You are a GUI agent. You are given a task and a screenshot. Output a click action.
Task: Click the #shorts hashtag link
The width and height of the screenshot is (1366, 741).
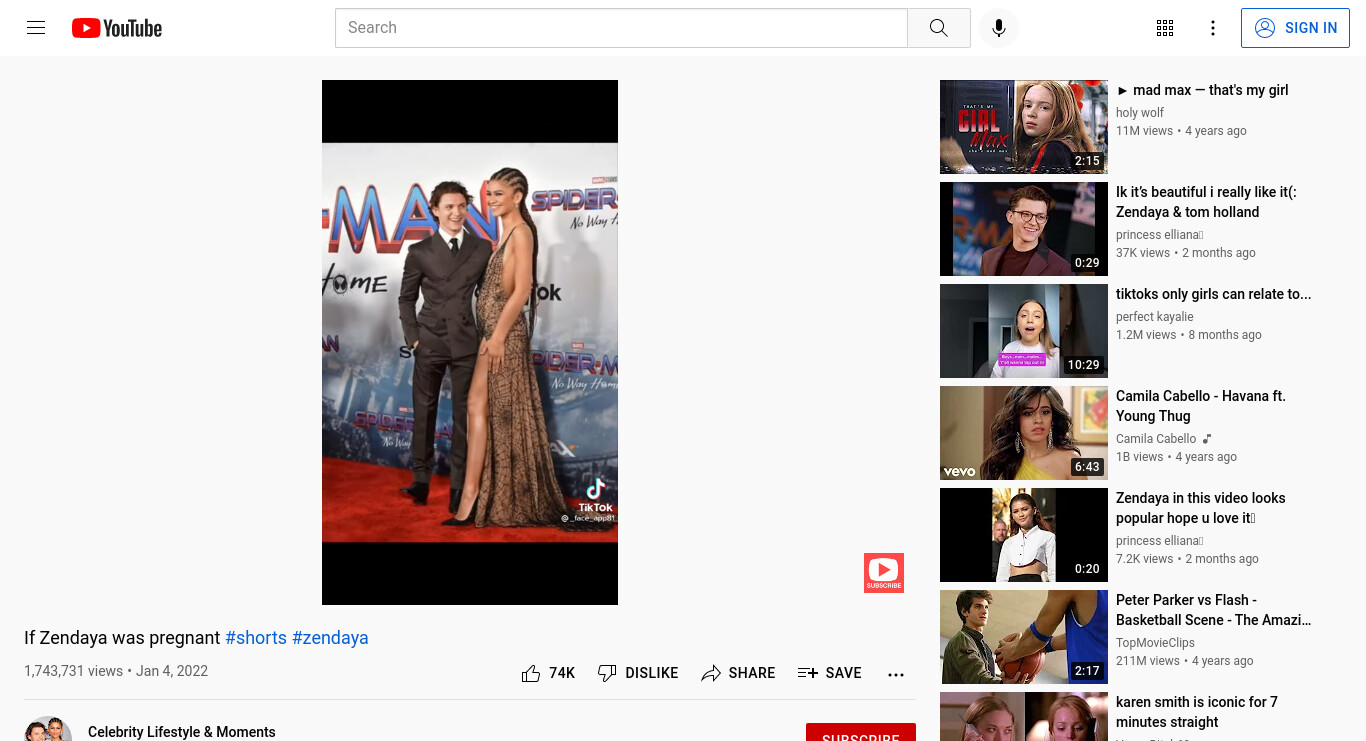[256, 638]
